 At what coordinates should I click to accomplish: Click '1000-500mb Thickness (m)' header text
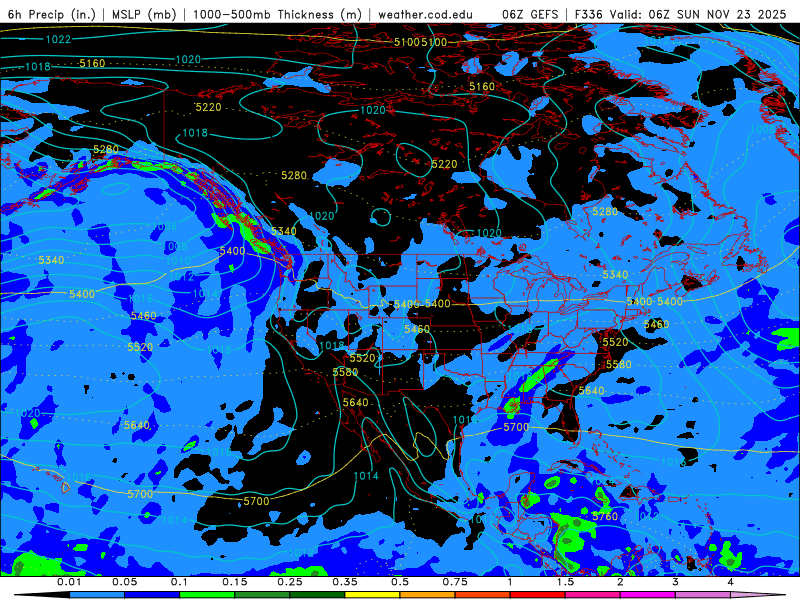pyautogui.click(x=277, y=14)
